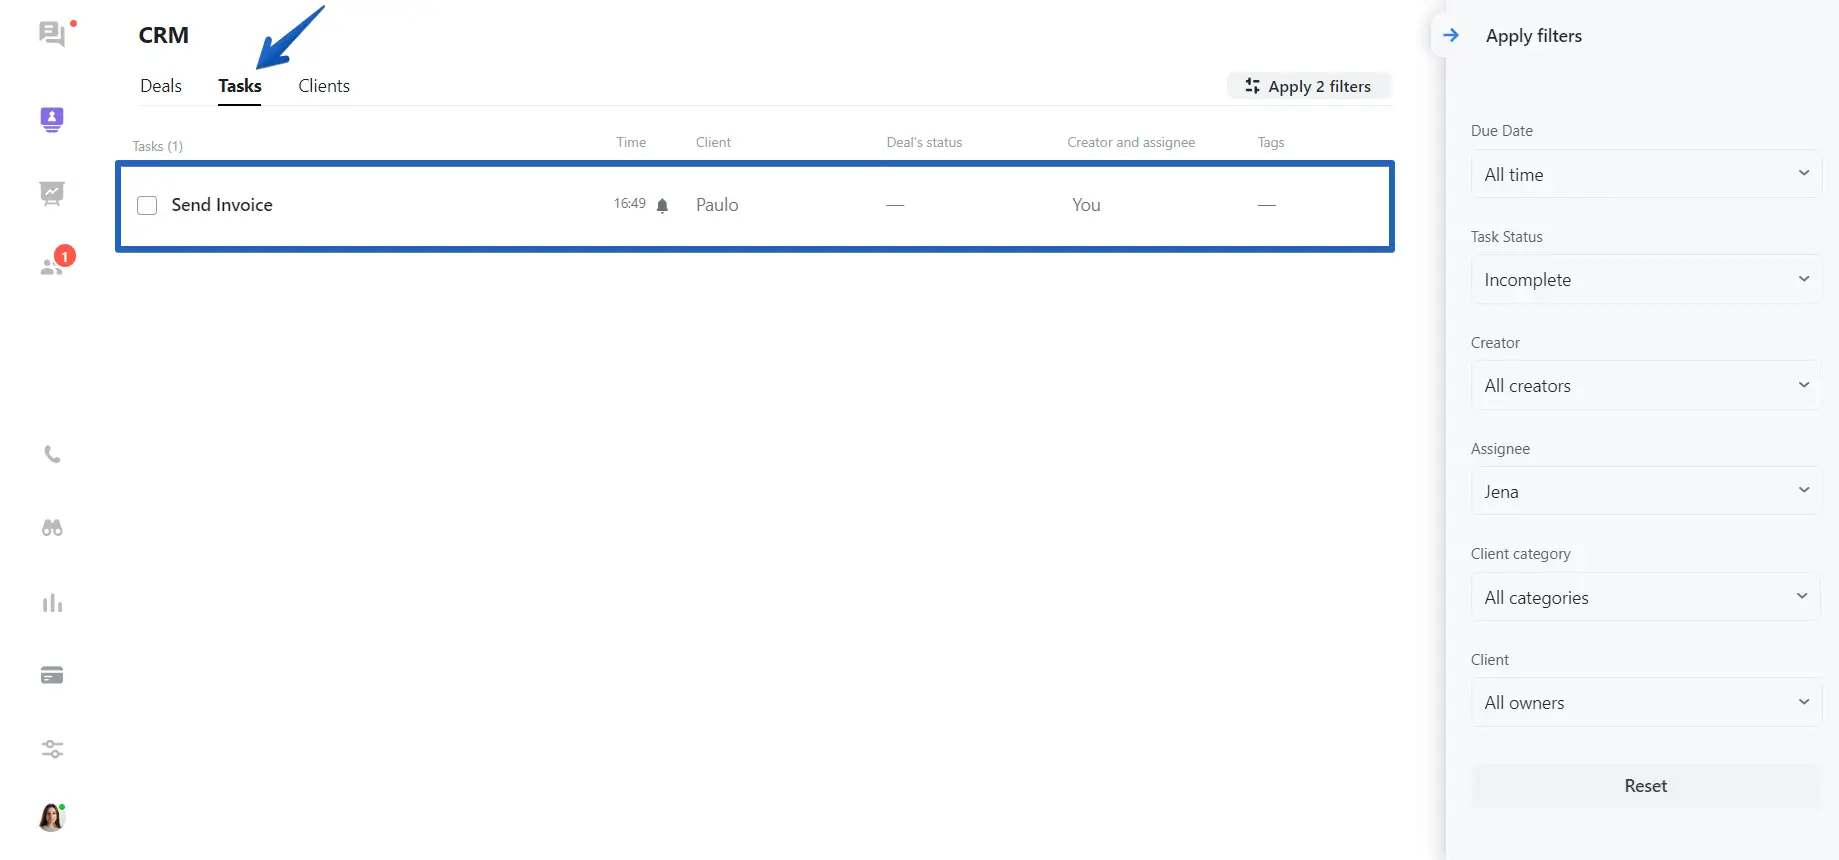Screen dimensions: 1839x860
Task: Click the Apply 2 filters button
Action: point(1308,87)
